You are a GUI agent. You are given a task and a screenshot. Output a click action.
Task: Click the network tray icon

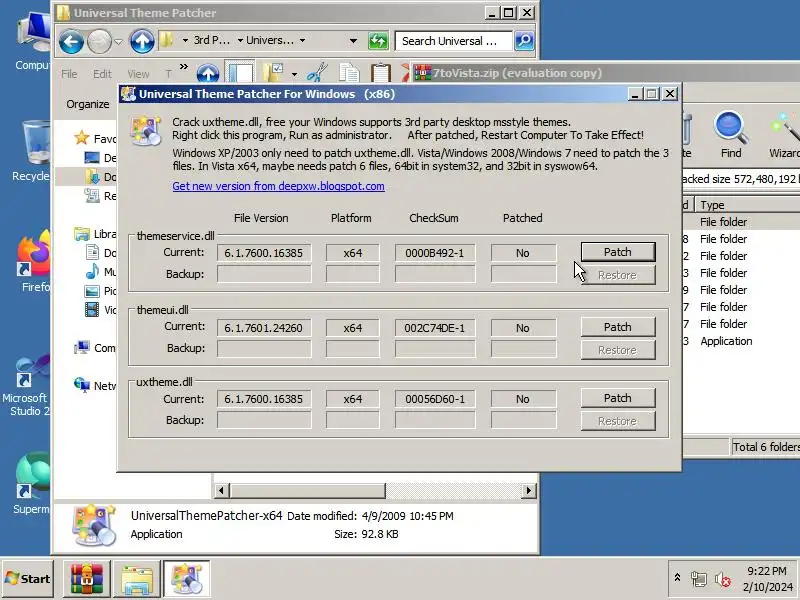click(x=698, y=579)
